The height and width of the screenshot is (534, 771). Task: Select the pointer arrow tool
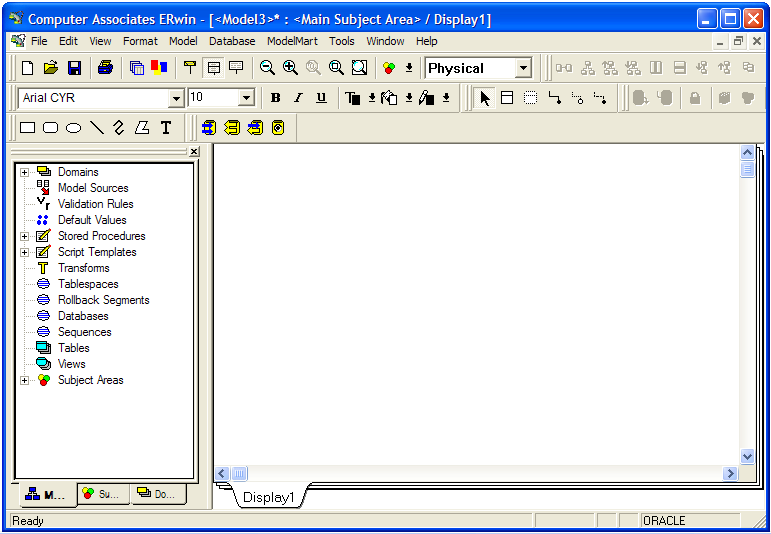tap(485, 98)
